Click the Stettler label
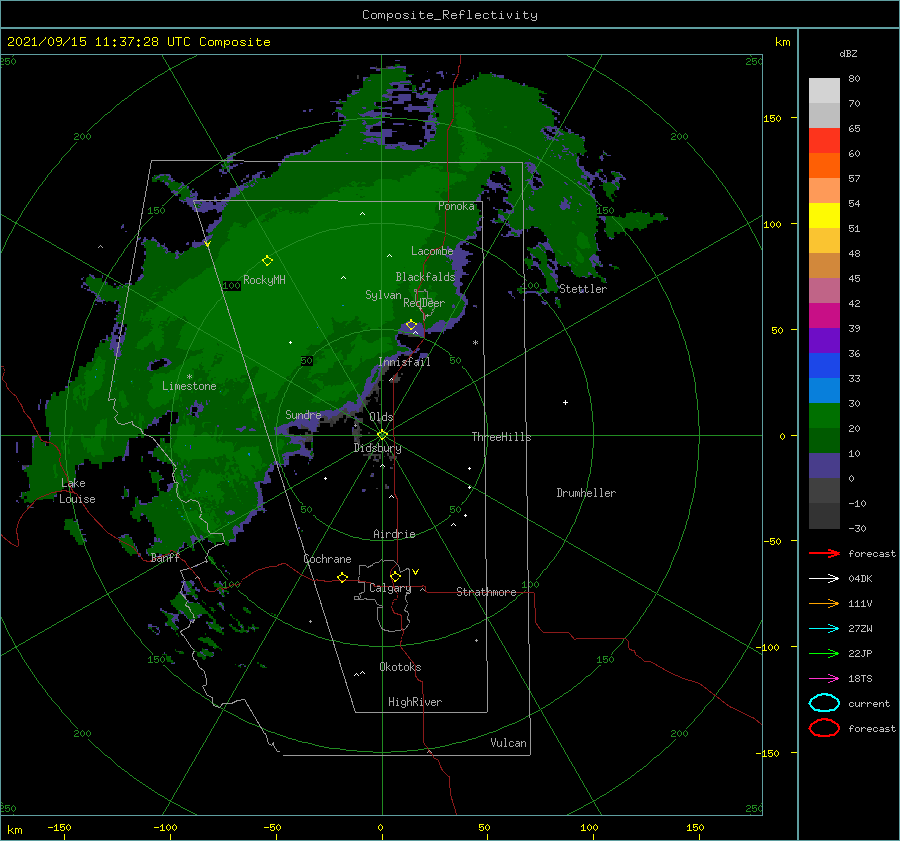 (583, 289)
